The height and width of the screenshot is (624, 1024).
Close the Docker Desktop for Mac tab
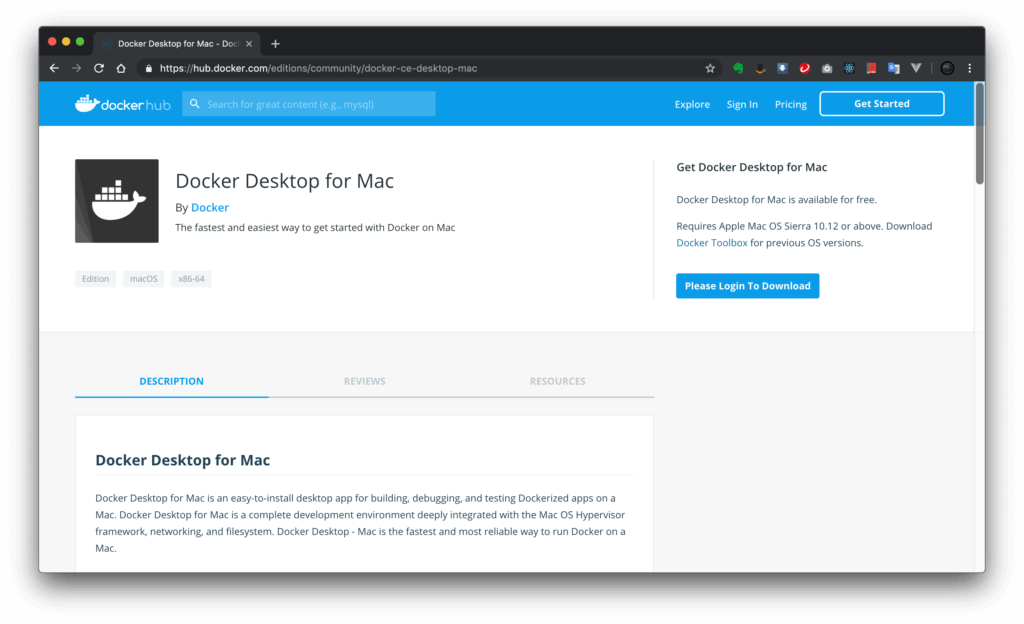249,44
